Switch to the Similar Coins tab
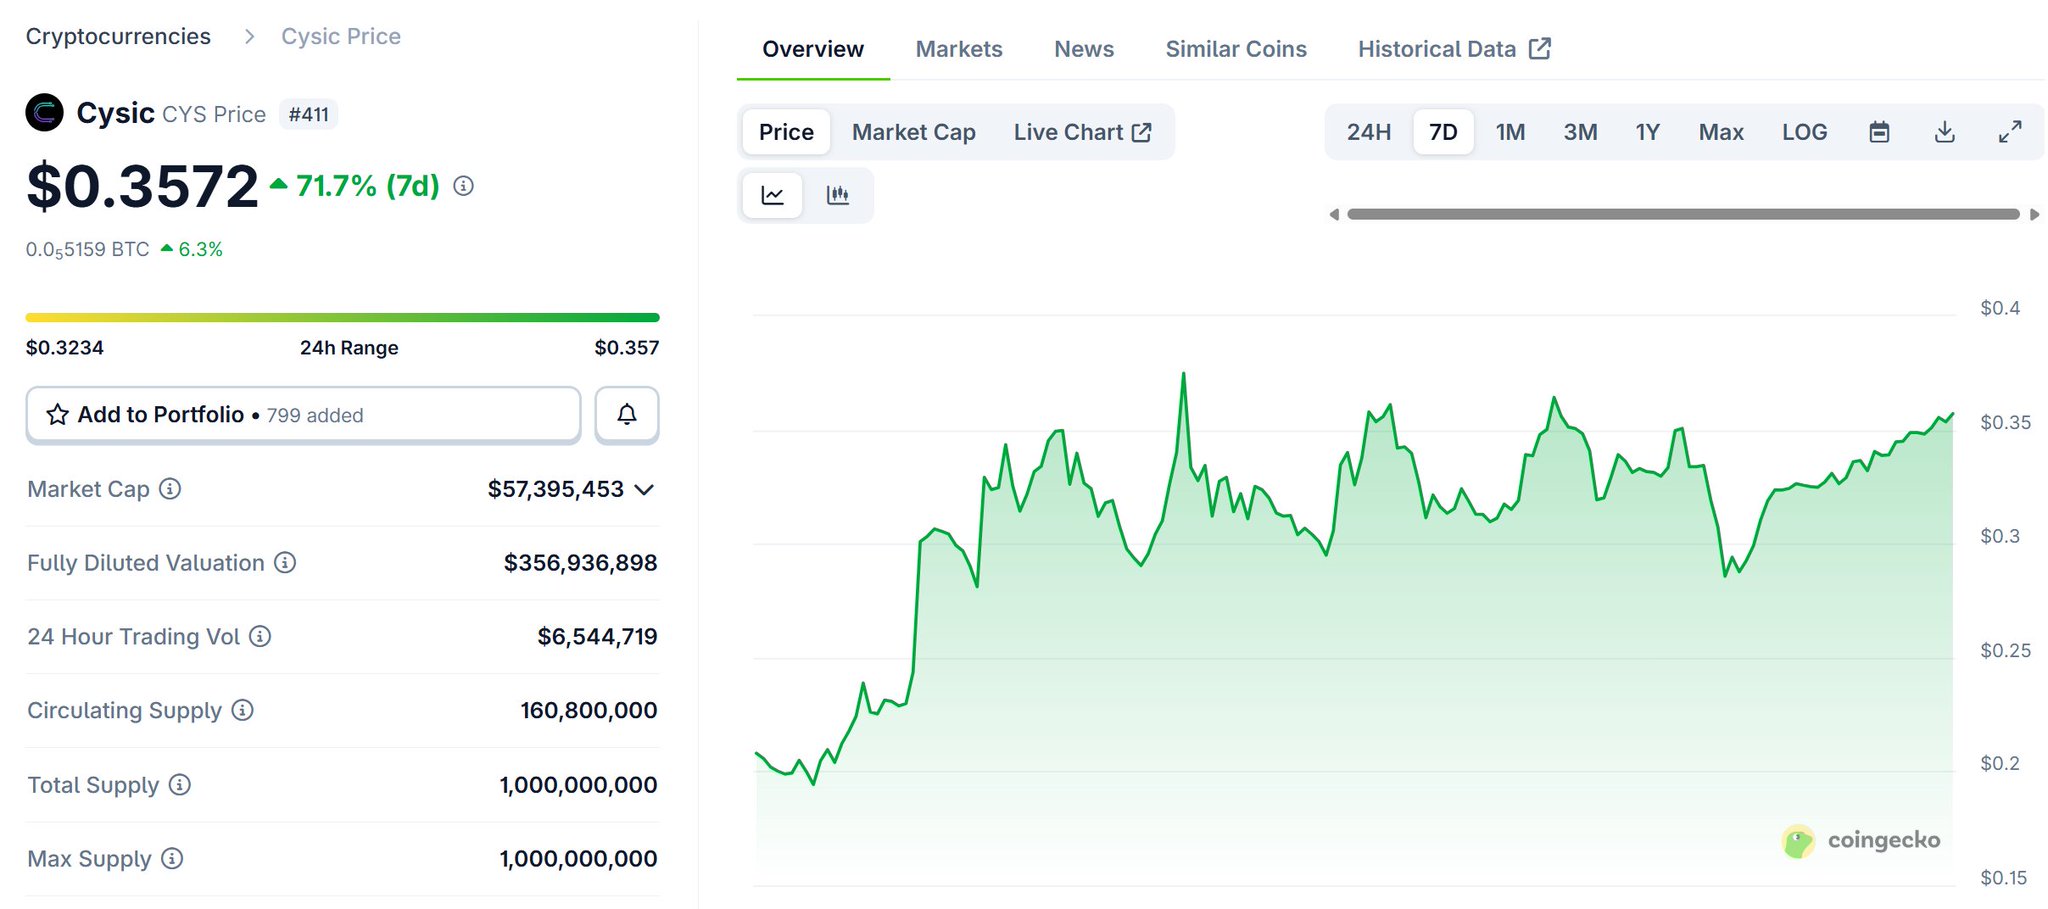 [x=1235, y=49]
